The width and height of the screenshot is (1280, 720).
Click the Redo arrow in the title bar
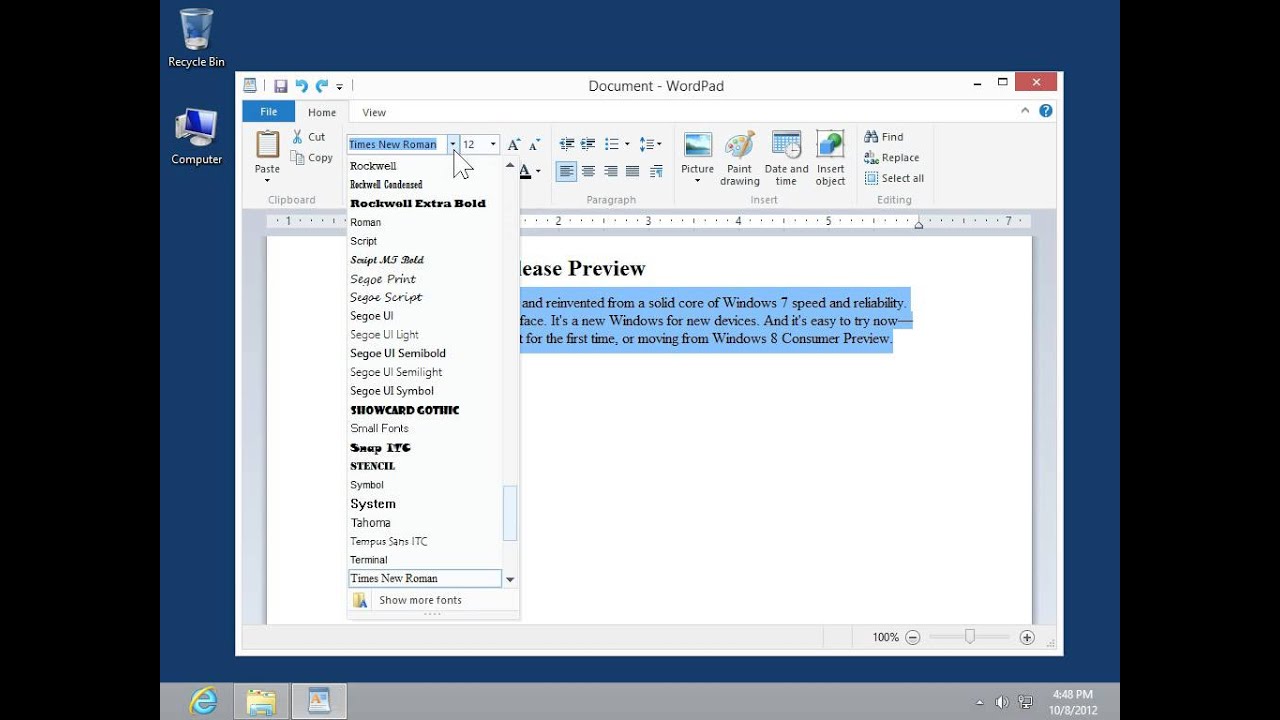321,86
